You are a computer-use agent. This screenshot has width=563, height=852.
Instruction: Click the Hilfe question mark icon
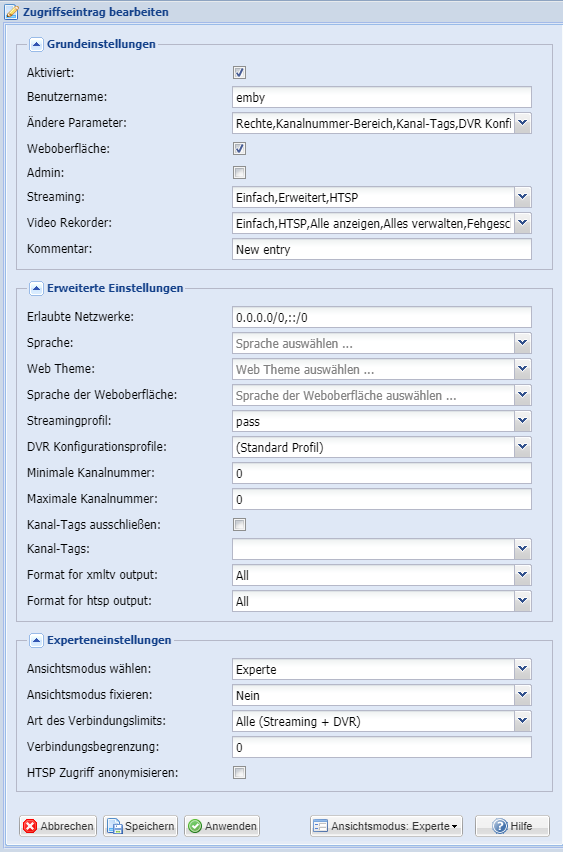coord(500,826)
